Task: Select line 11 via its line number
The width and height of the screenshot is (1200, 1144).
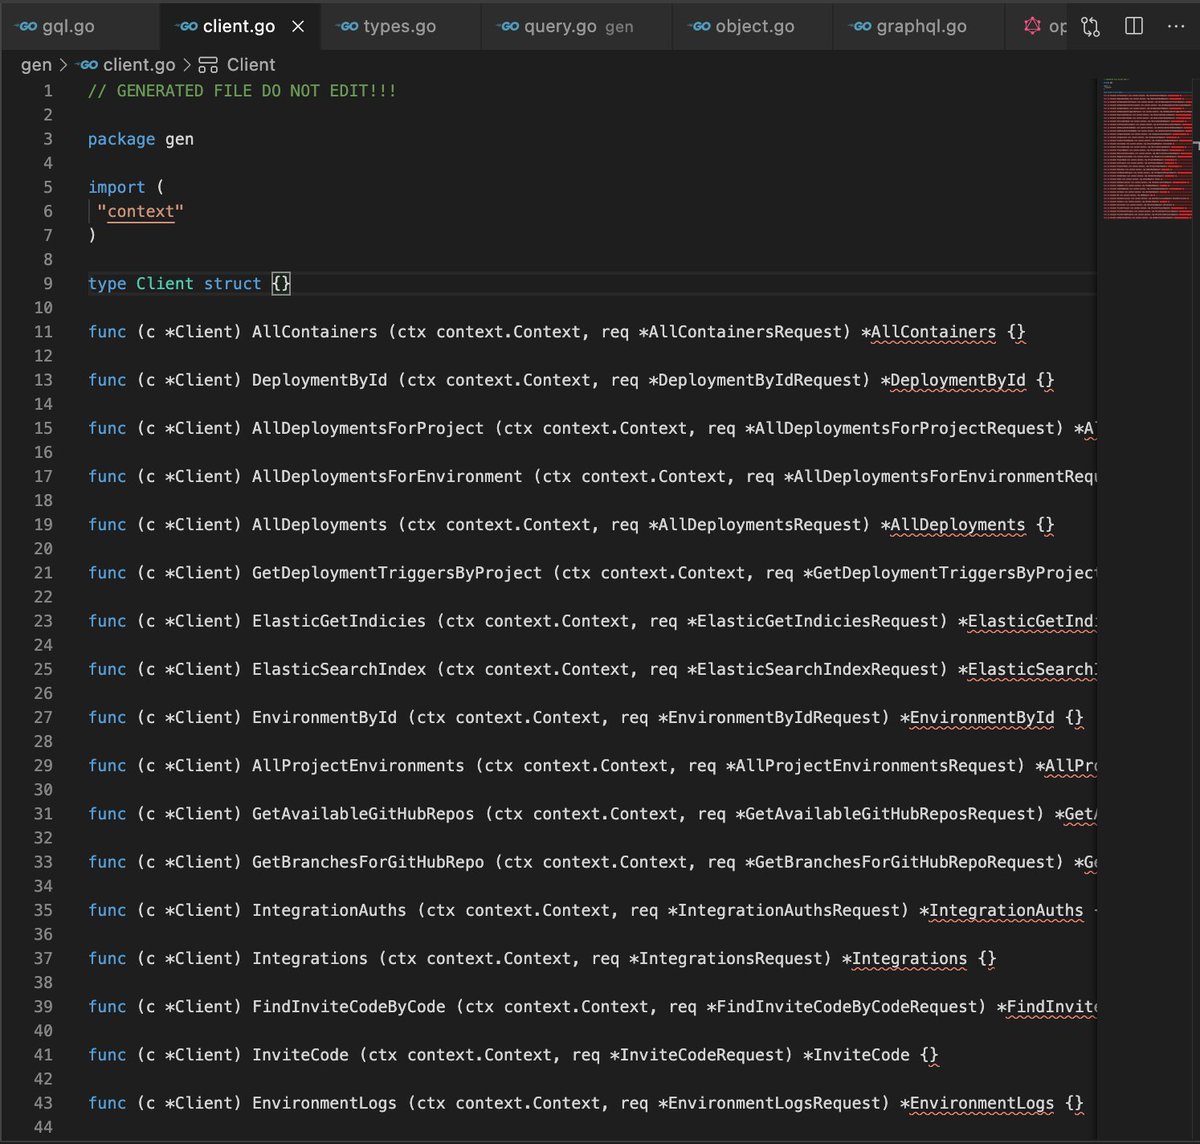Action: pyautogui.click(x=43, y=332)
